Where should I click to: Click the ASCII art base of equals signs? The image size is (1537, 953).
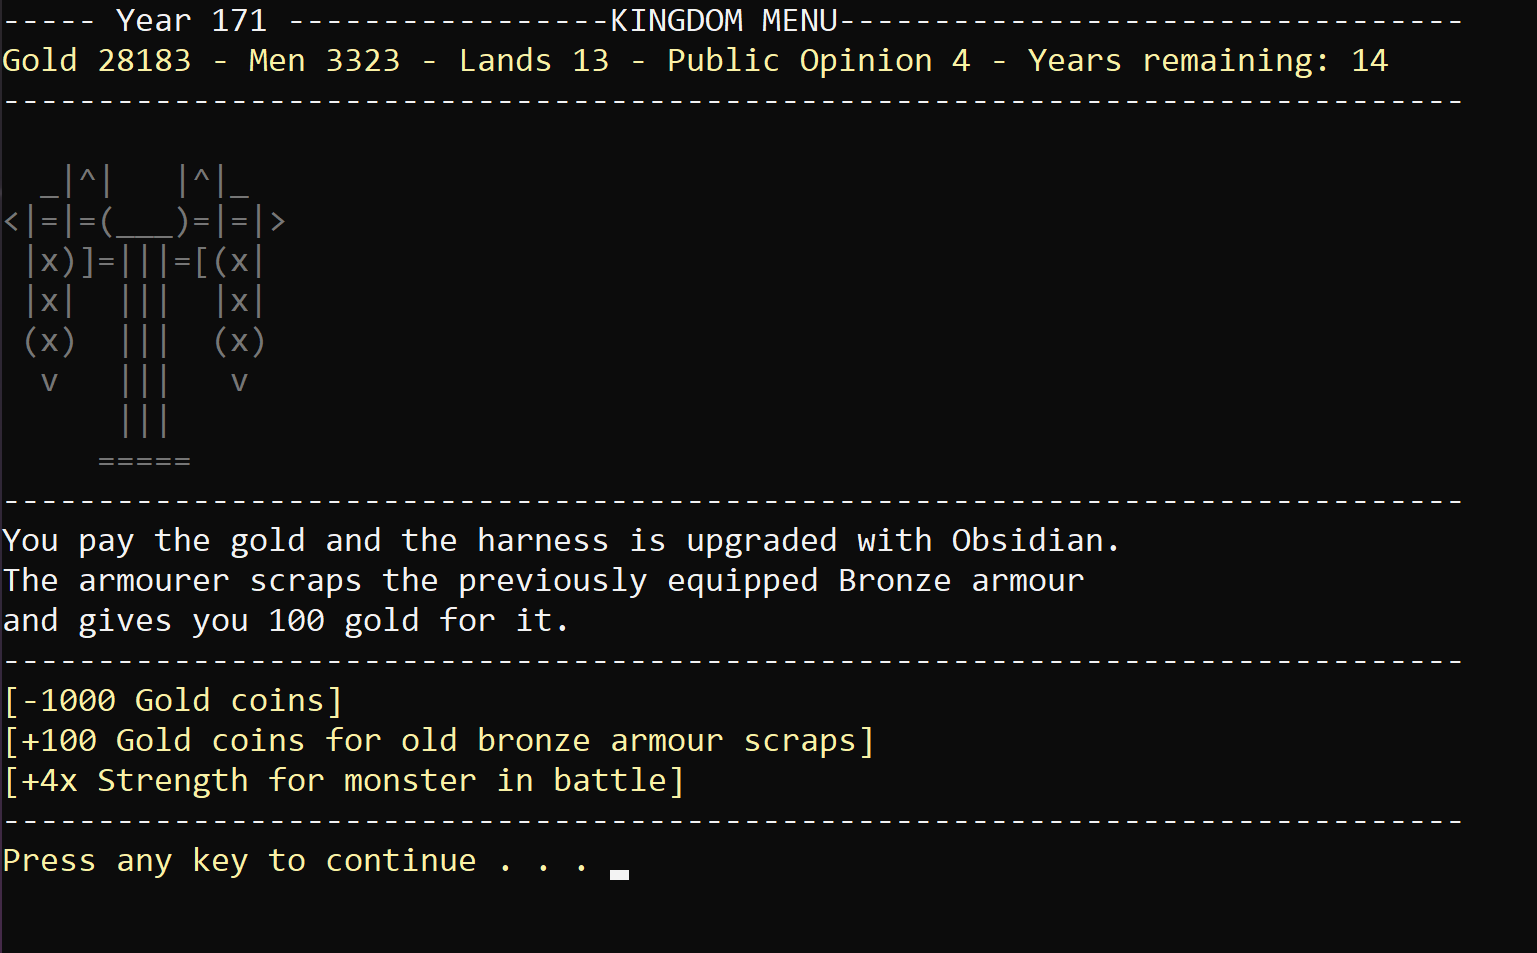tap(144, 462)
